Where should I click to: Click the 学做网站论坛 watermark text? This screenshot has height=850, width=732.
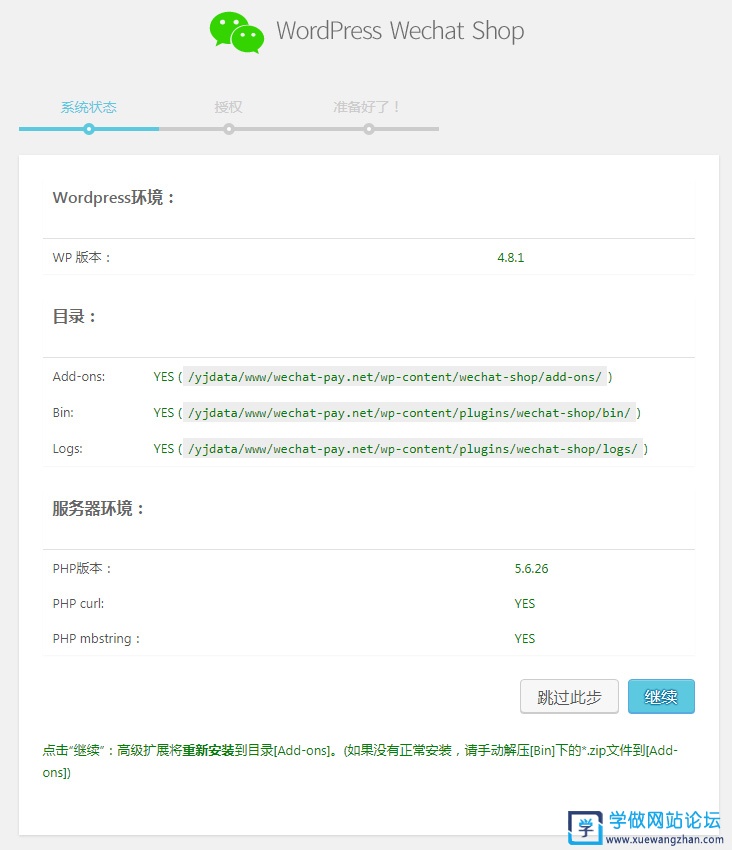665,820
